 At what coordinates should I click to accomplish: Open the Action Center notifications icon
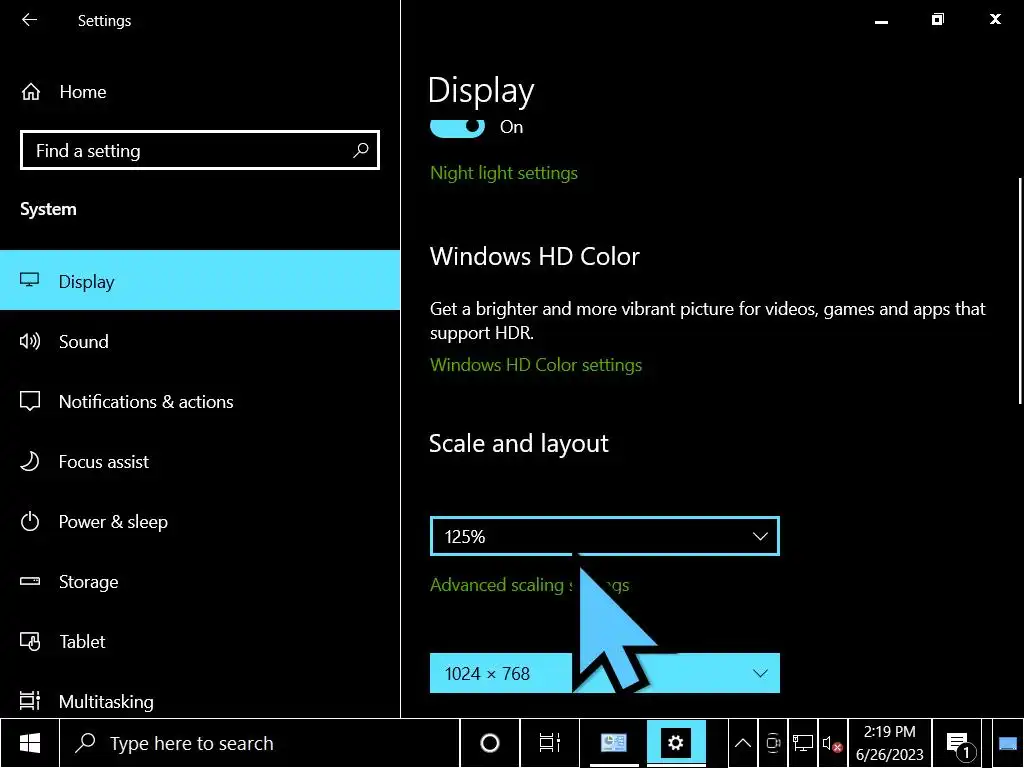pos(961,743)
